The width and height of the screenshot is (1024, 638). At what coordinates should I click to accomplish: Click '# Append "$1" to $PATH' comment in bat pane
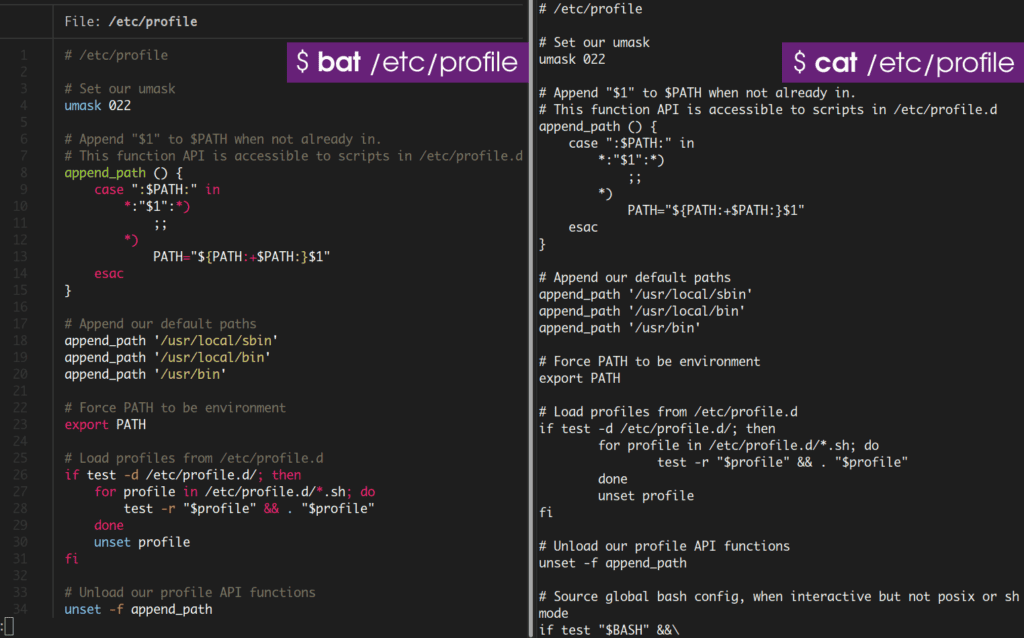coord(222,139)
